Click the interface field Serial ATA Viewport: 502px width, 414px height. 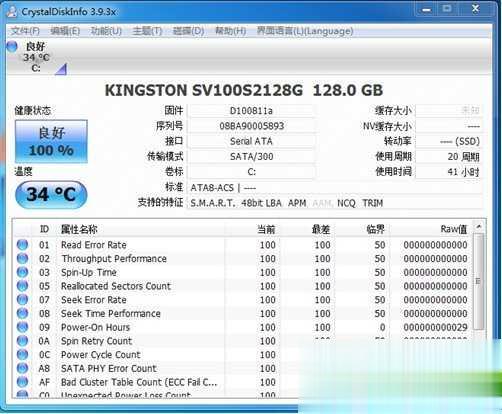[x=251, y=141]
